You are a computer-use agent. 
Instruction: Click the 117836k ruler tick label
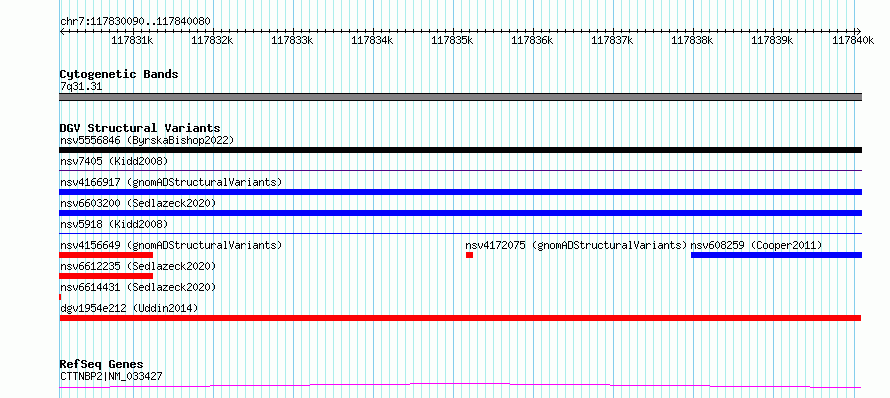click(532, 40)
